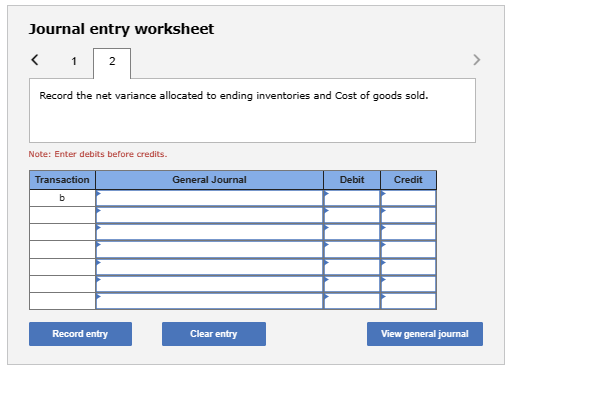Click Debit cell in third row
Viewport: 616px width, 393px height.
point(352,233)
